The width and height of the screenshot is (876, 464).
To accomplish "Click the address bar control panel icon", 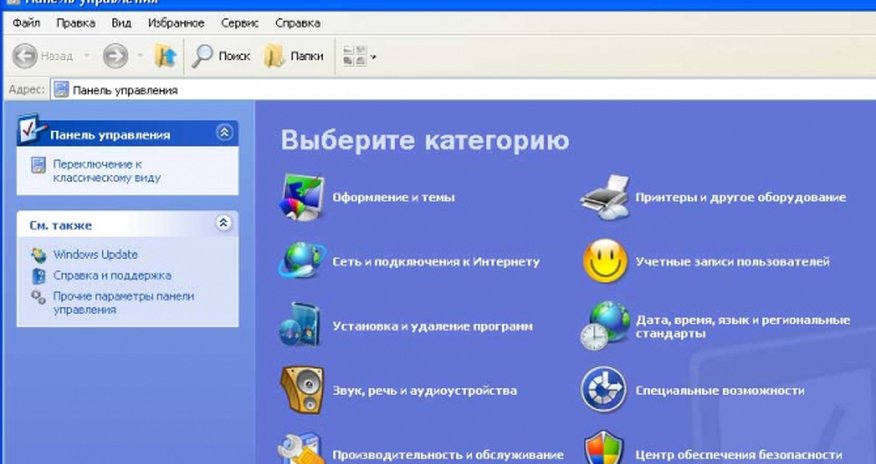I will [61, 90].
